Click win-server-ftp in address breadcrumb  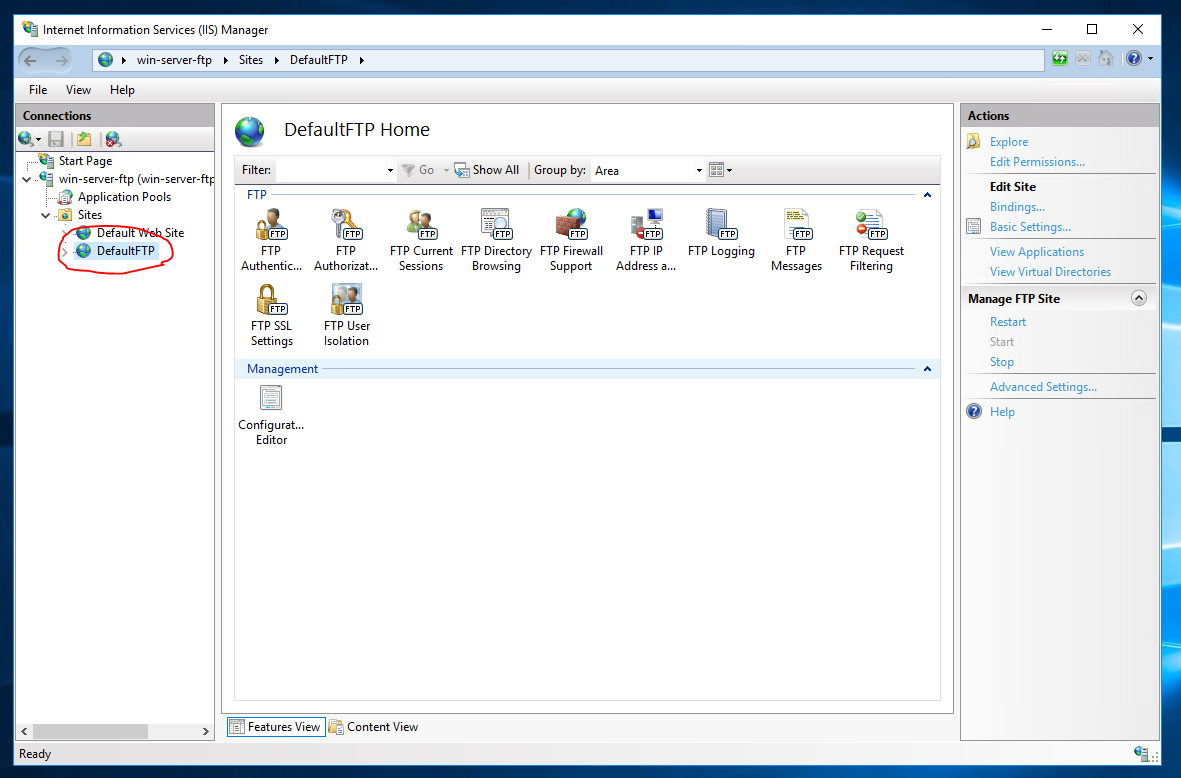pos(174,60)
